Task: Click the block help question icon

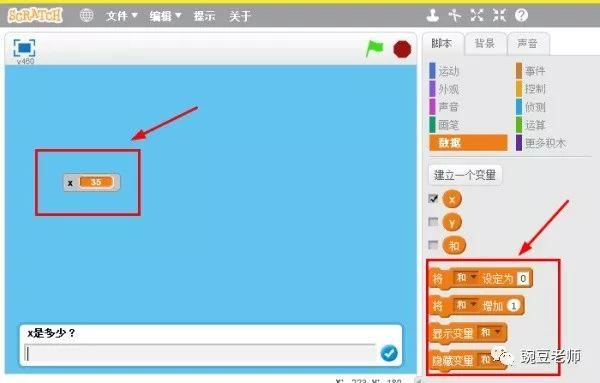Action: [x=521, y=16]
